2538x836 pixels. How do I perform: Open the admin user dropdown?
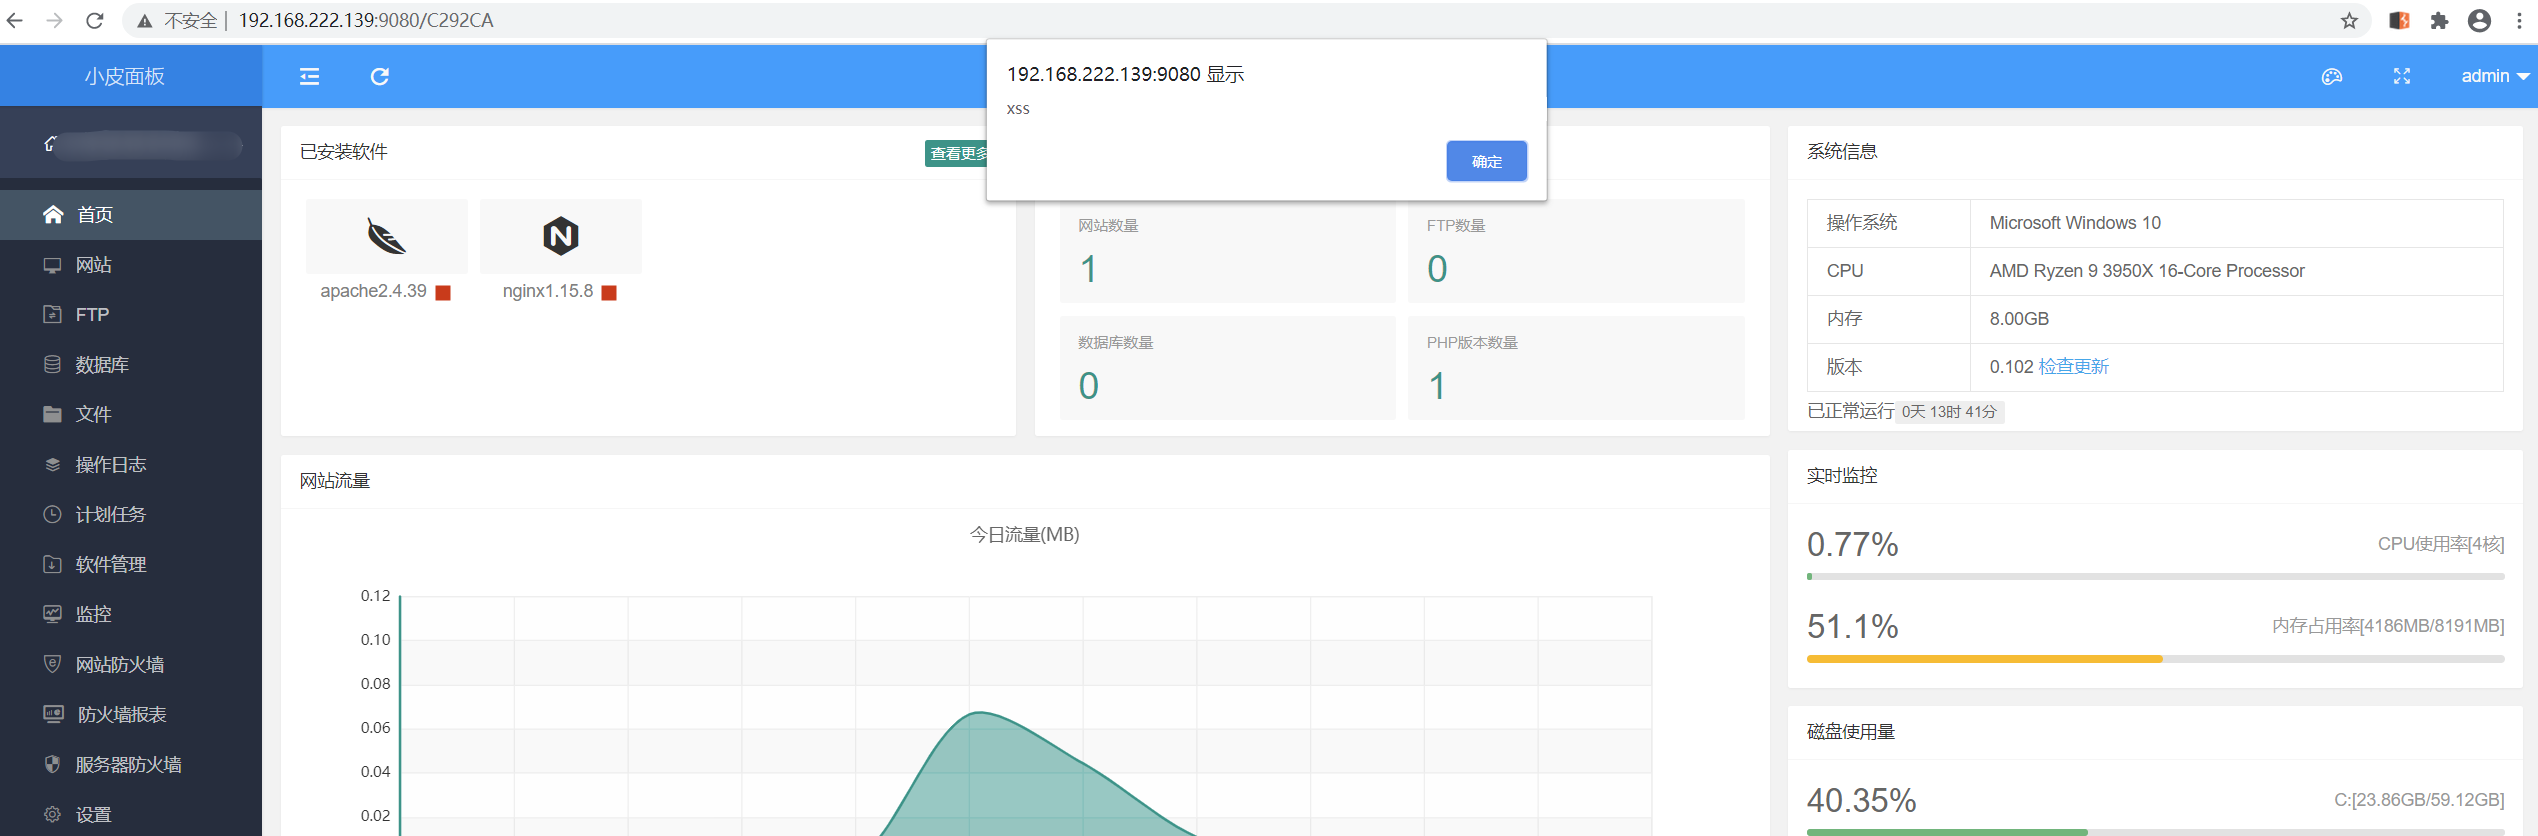click(x=2495, y=77)
